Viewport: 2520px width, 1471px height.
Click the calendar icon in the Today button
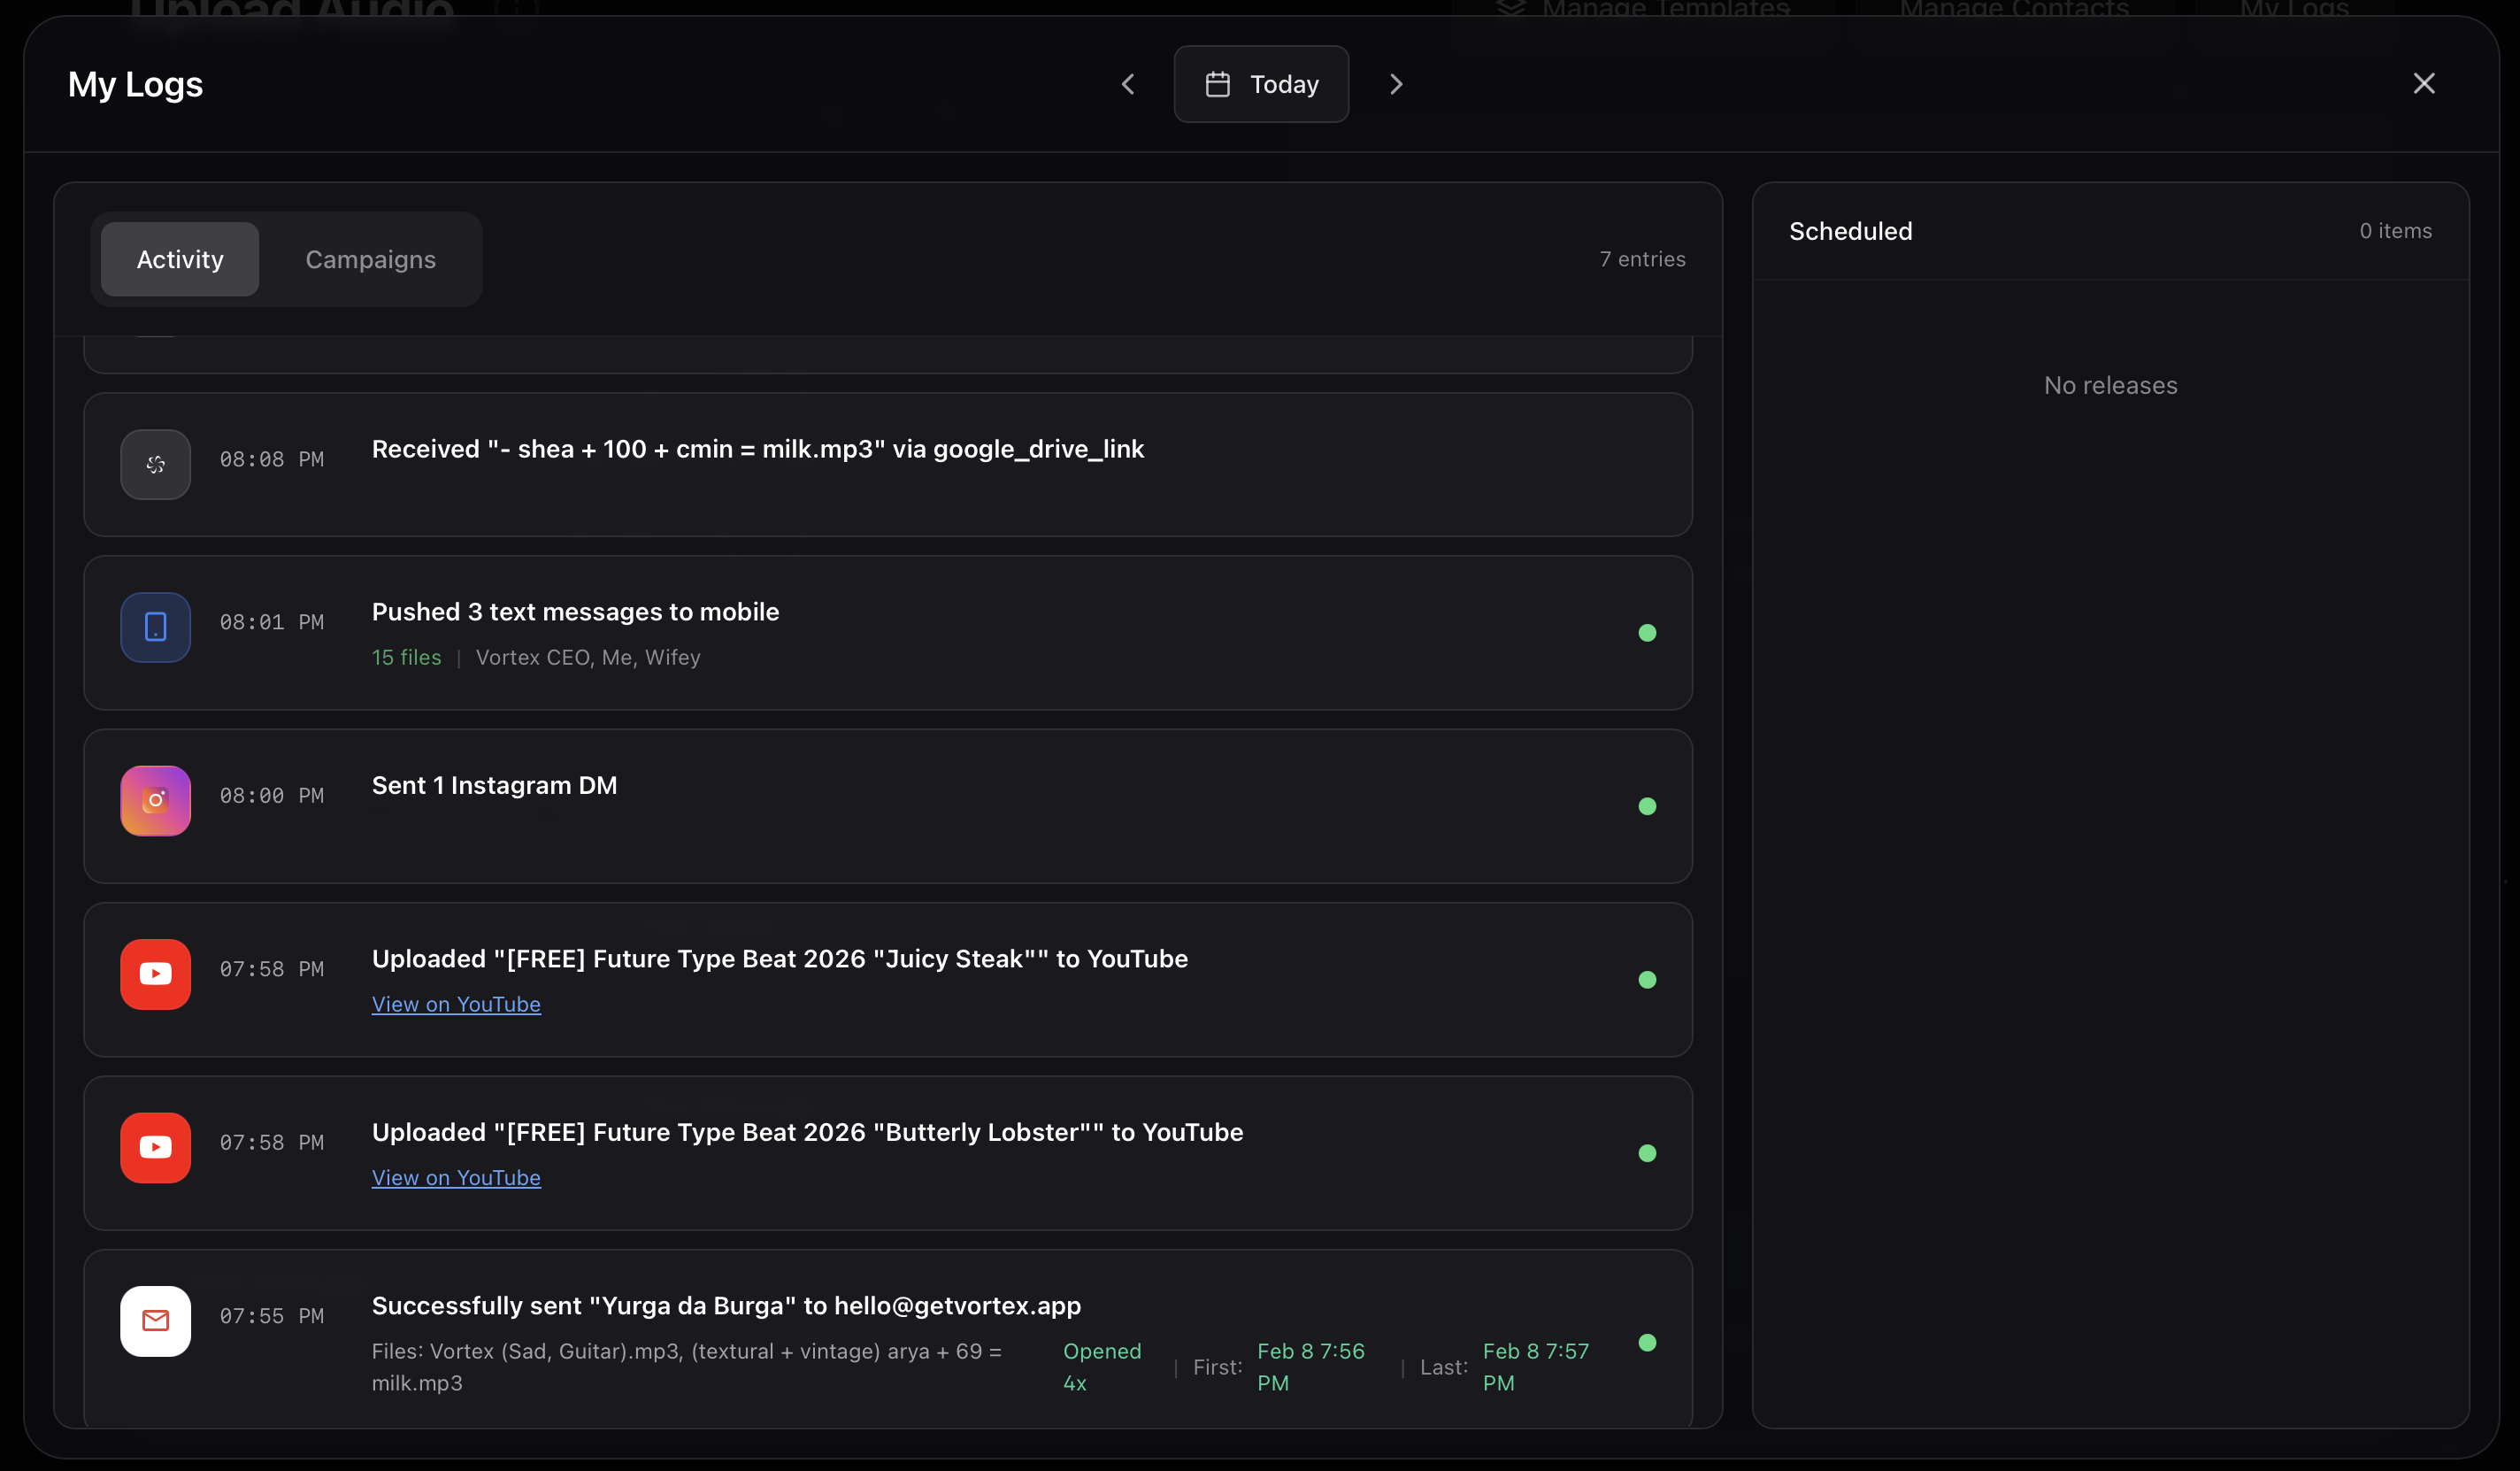click(x=1217, y=84)
